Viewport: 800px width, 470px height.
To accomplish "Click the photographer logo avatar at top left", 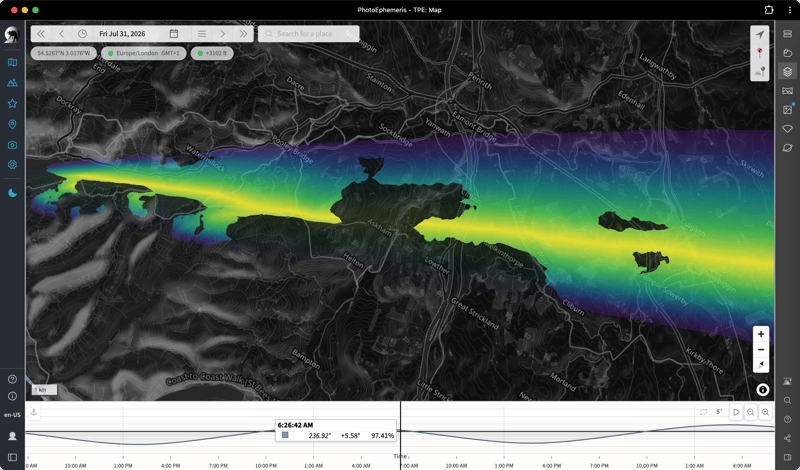I will [12, 35].
